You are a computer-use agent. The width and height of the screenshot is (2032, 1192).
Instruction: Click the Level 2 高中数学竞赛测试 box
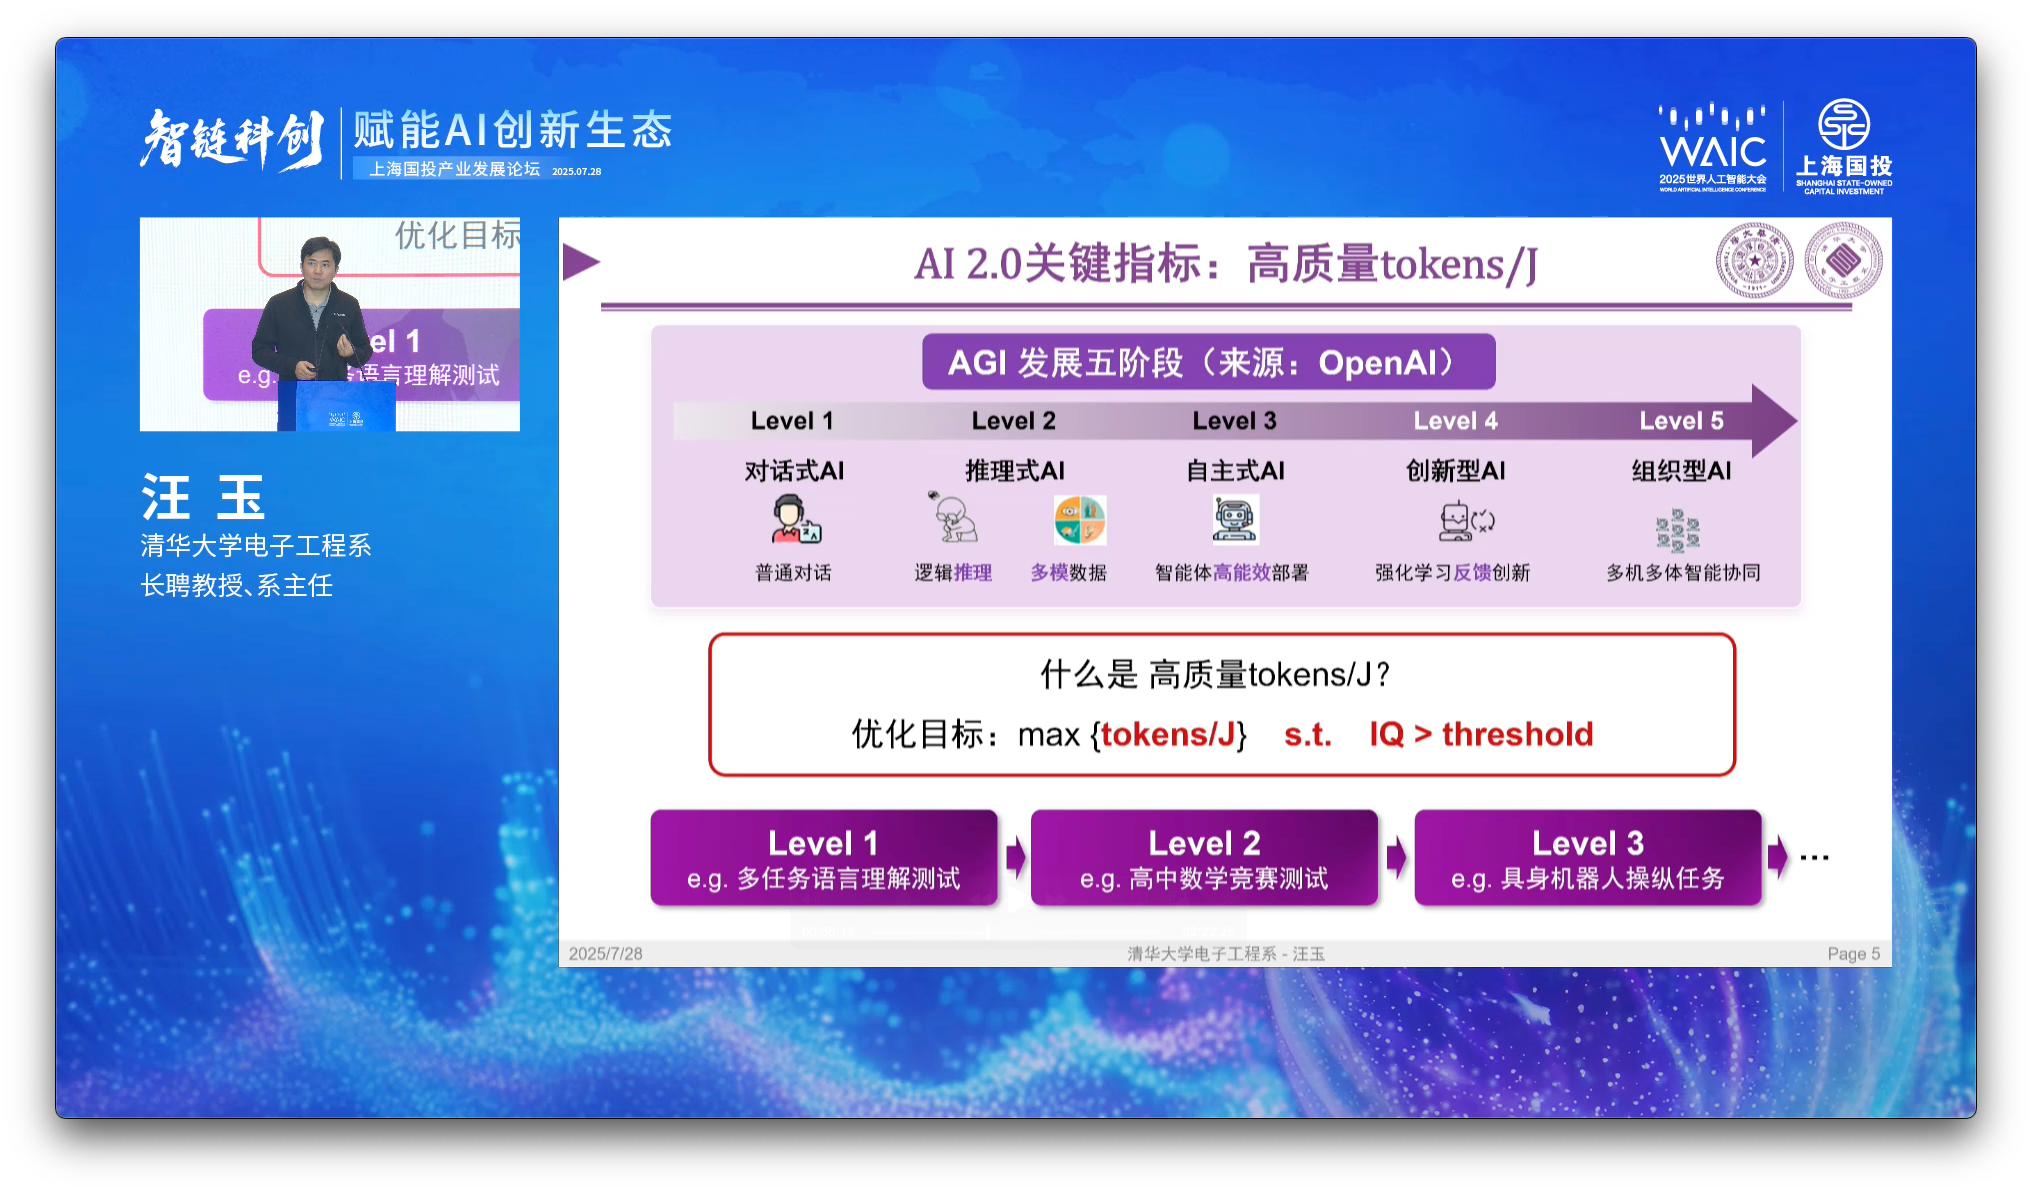(1204, 858)
